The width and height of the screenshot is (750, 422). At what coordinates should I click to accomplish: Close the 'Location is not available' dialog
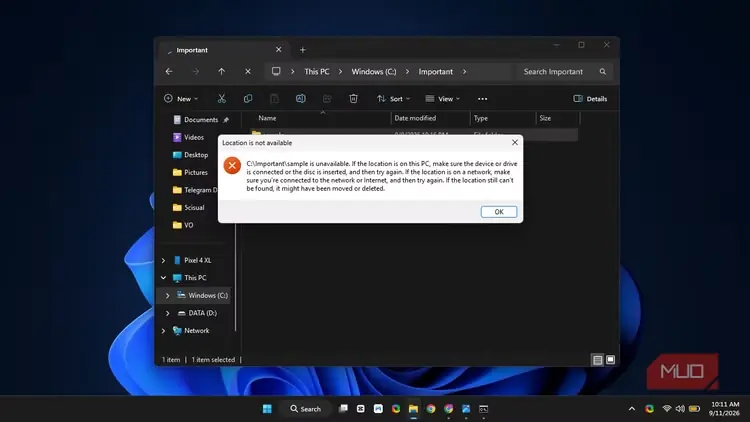(x=515, y=143)
